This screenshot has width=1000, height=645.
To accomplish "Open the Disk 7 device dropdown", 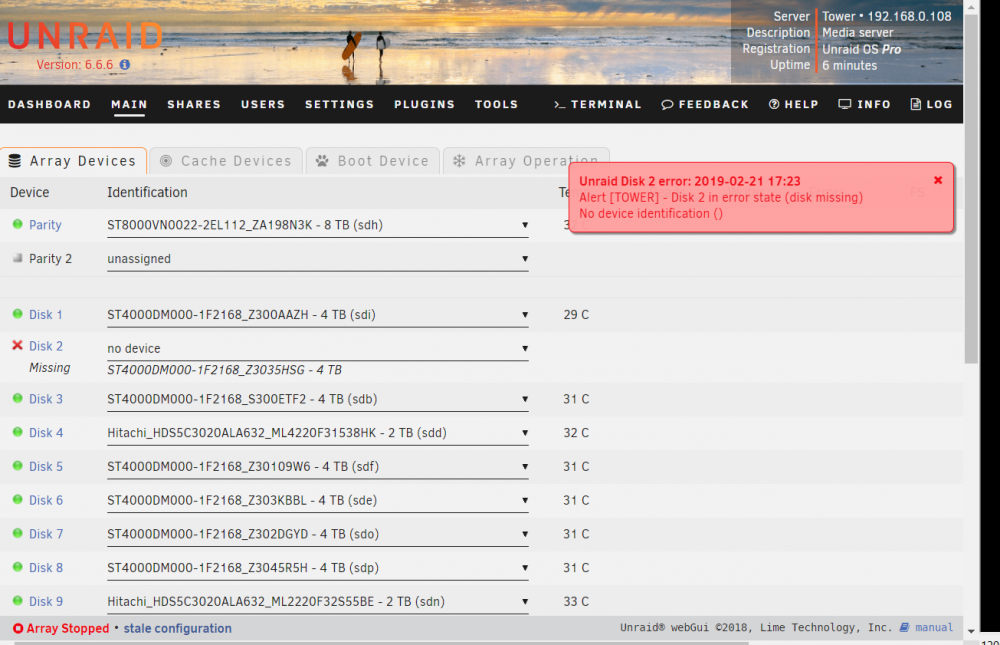I will click(318, 535).
